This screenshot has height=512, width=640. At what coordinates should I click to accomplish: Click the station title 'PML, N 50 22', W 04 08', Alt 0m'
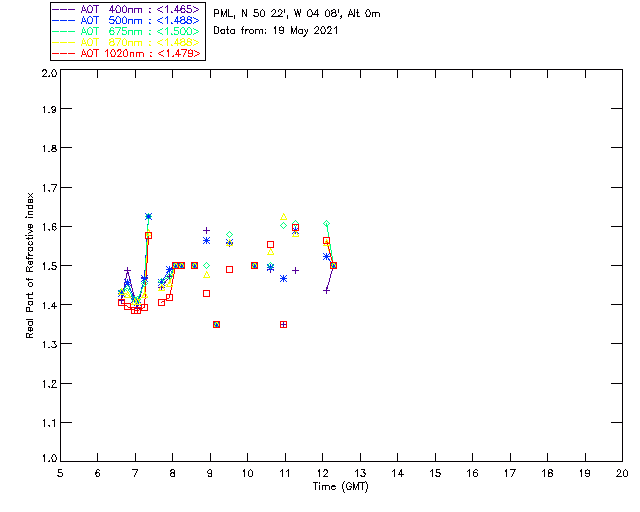pos(297,13)
